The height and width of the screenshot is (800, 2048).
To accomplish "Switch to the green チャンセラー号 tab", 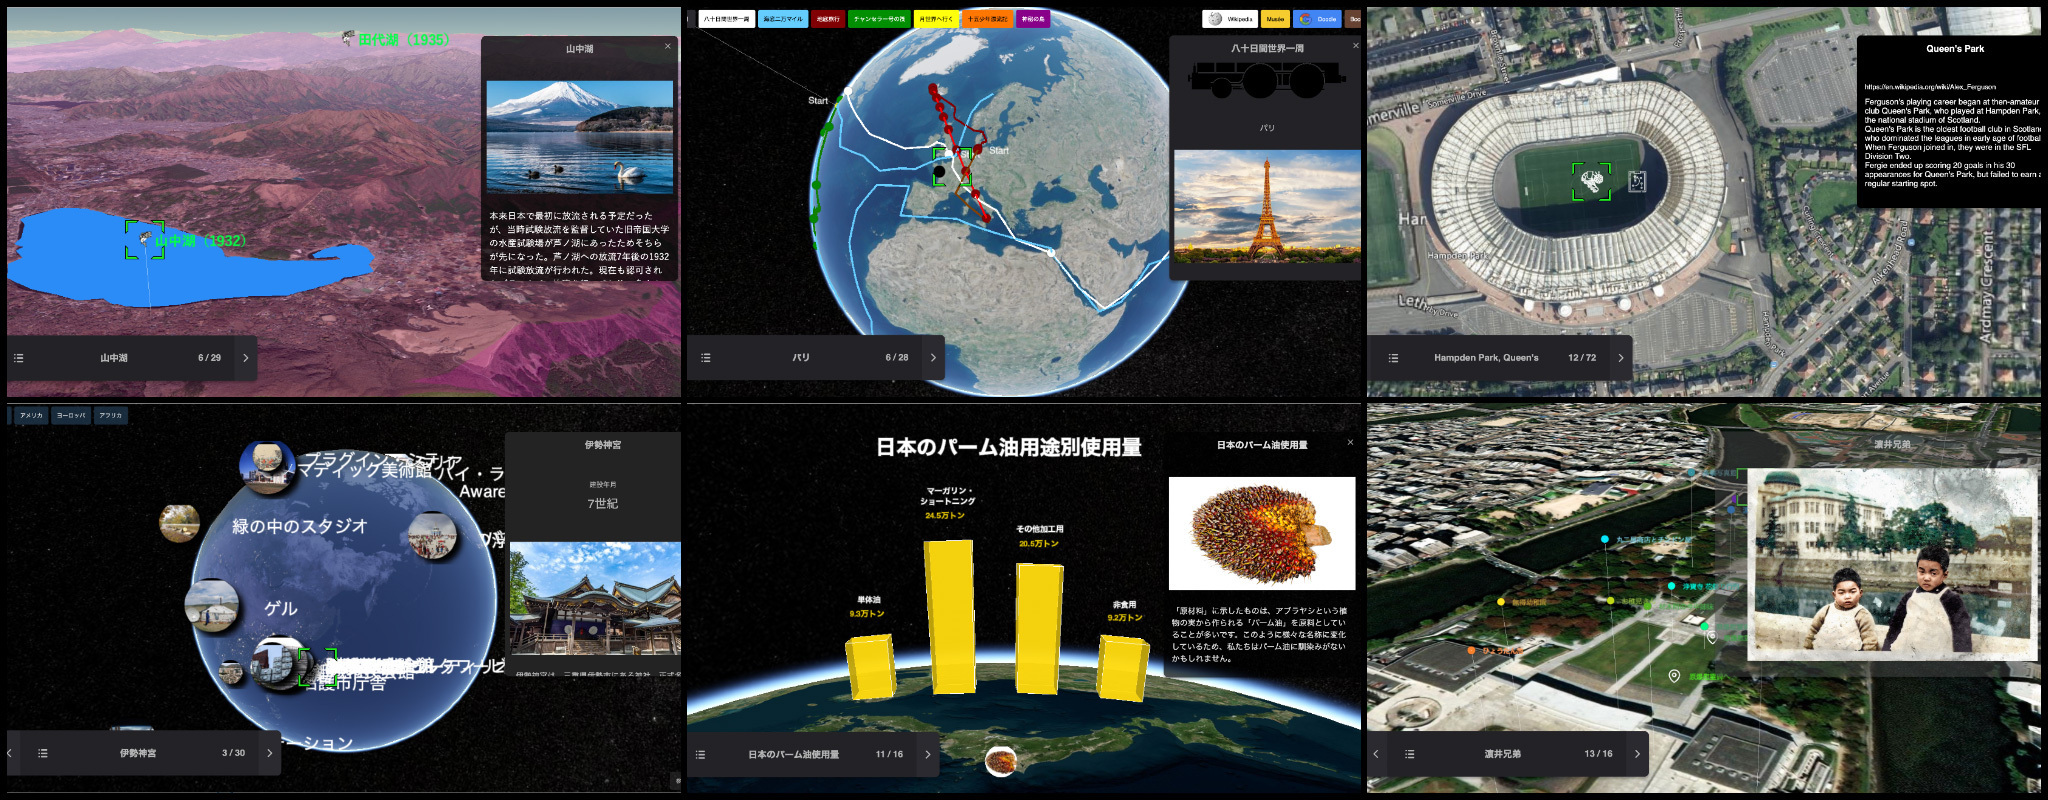I will pos(879,19).
